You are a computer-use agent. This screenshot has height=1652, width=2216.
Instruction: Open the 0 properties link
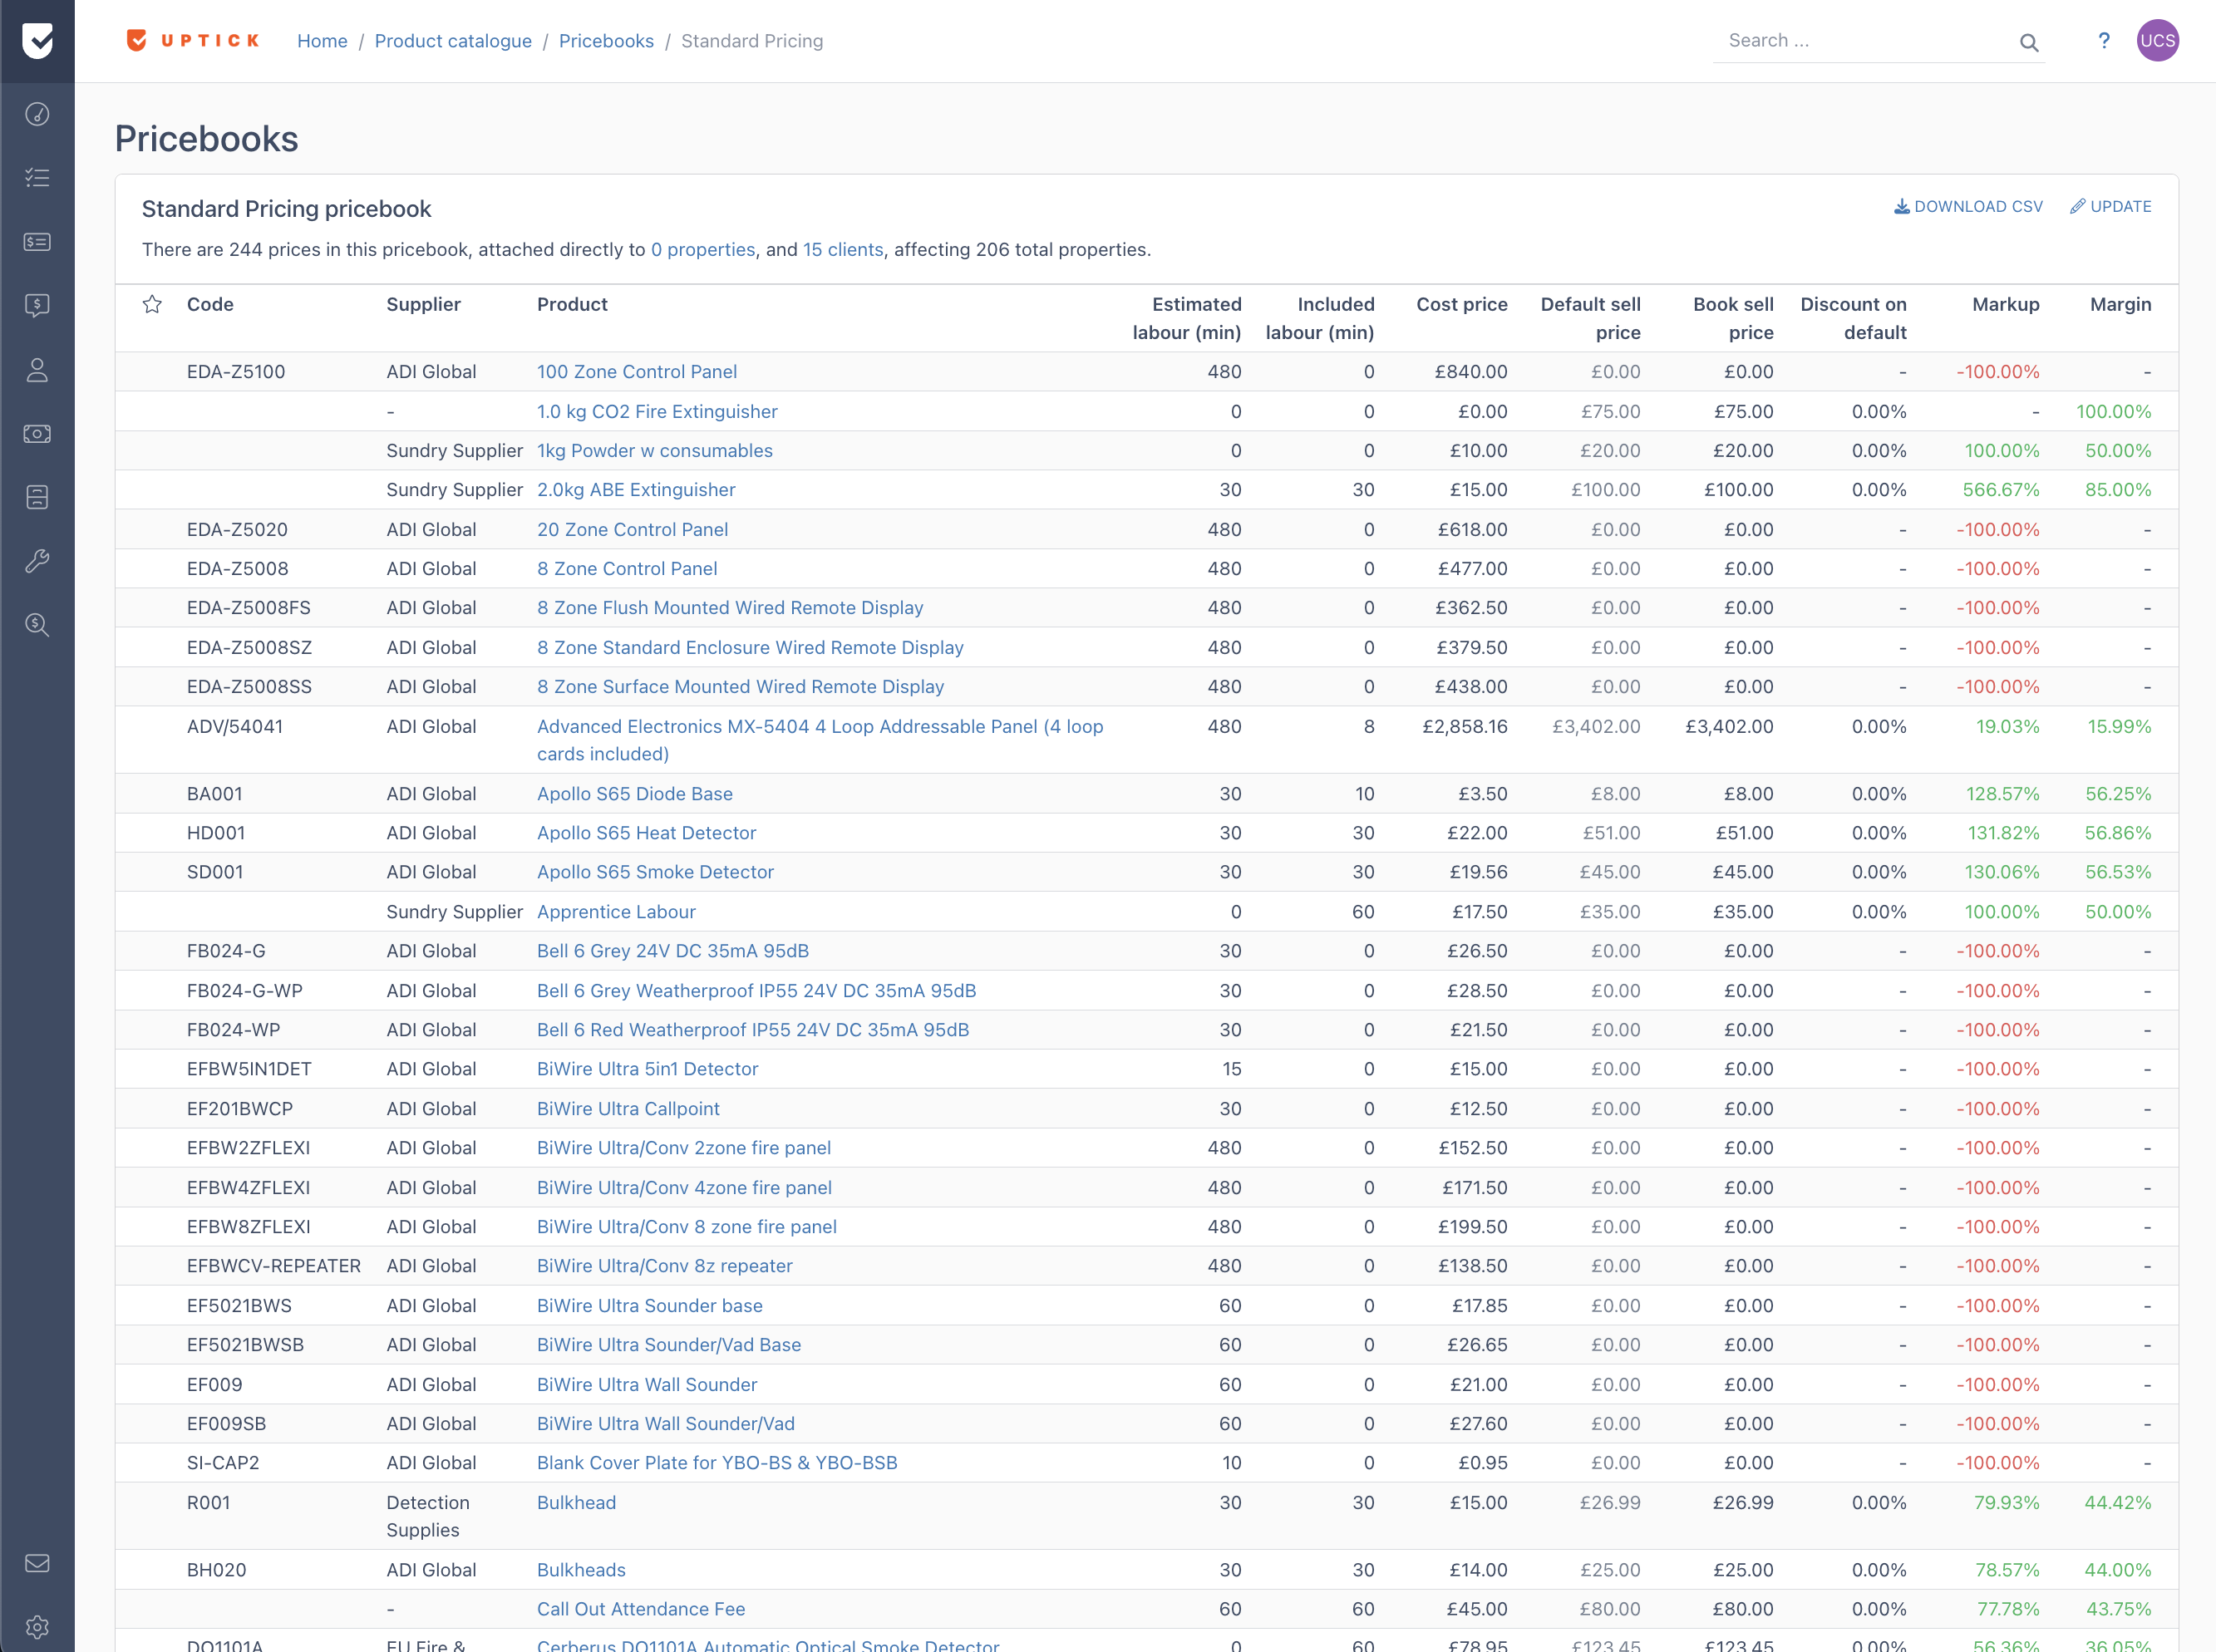click(x=703, y=249)
